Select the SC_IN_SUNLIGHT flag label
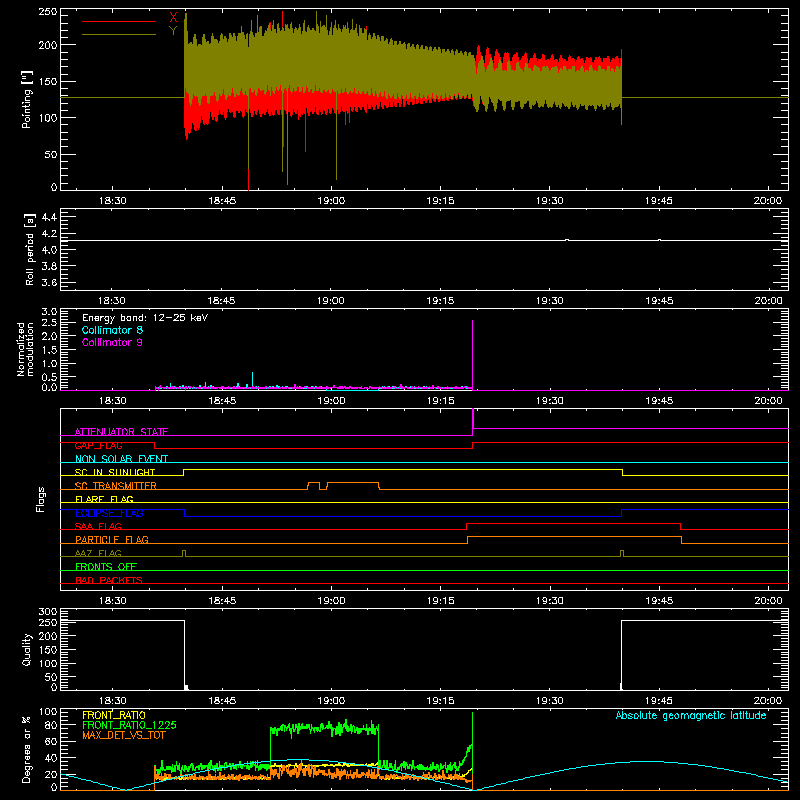The width and height of the screenshot is (800, 800). pos(115,472)
